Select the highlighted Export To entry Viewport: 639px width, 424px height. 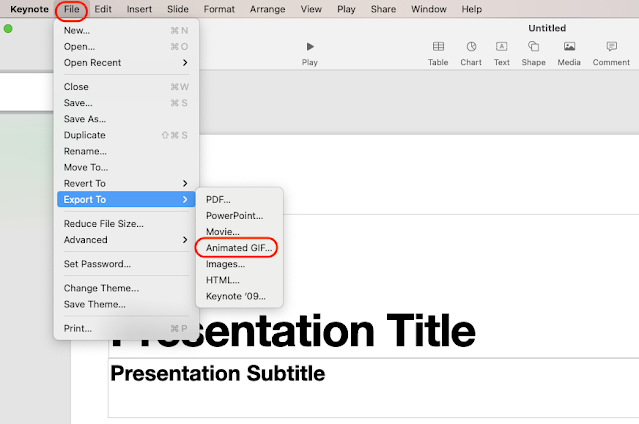coord(126,199)
